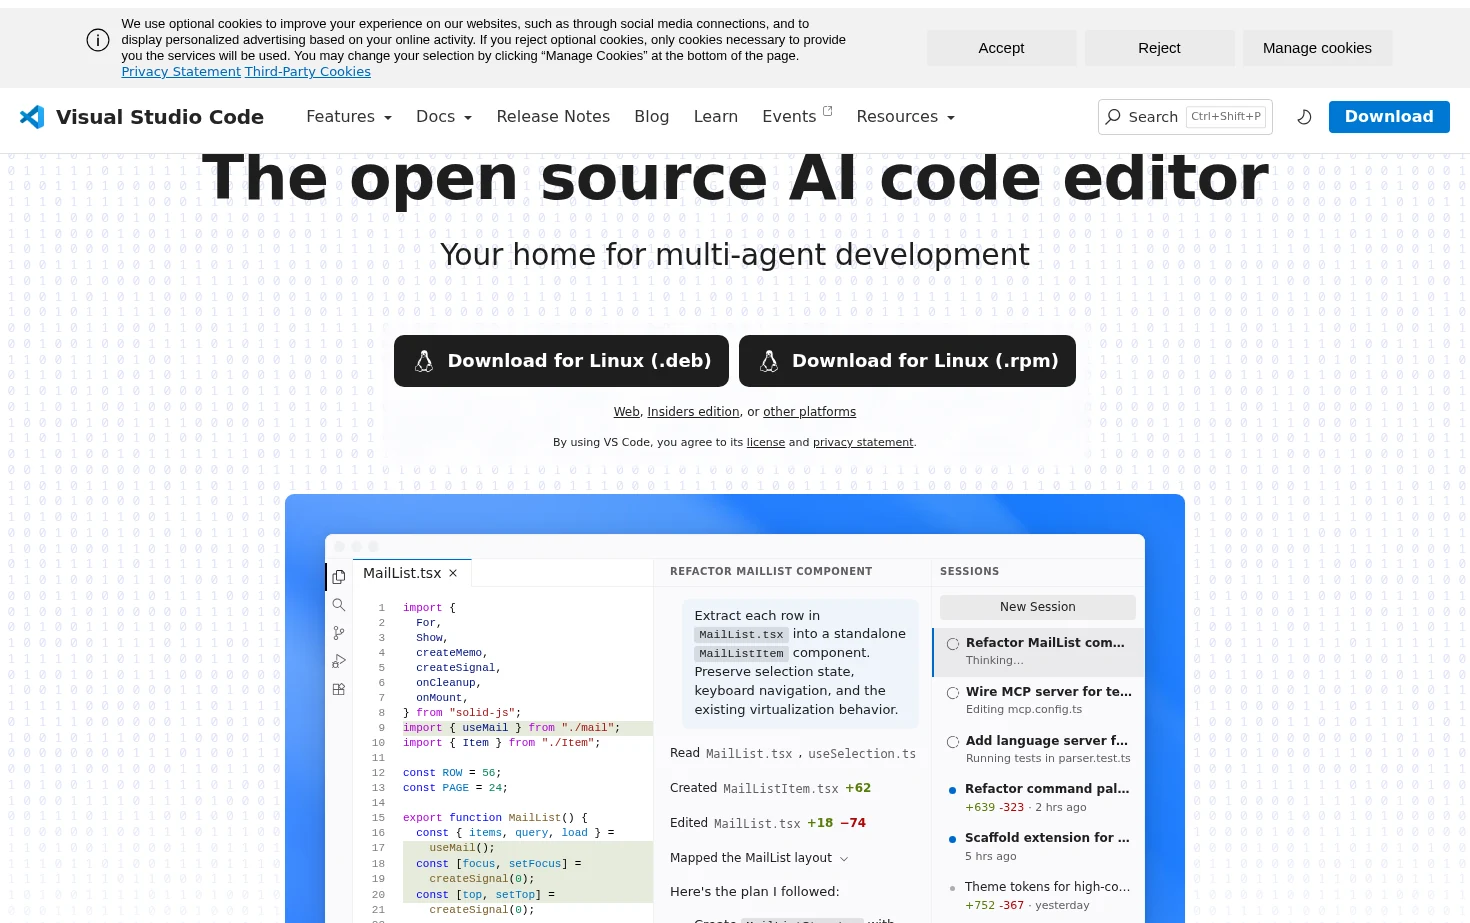Image resolution: width=1470 pixels, height=923 pixels.
Task: Click the Linux penguin icon on .deb button
Action: pyautogui.click(x=424, y=361)
